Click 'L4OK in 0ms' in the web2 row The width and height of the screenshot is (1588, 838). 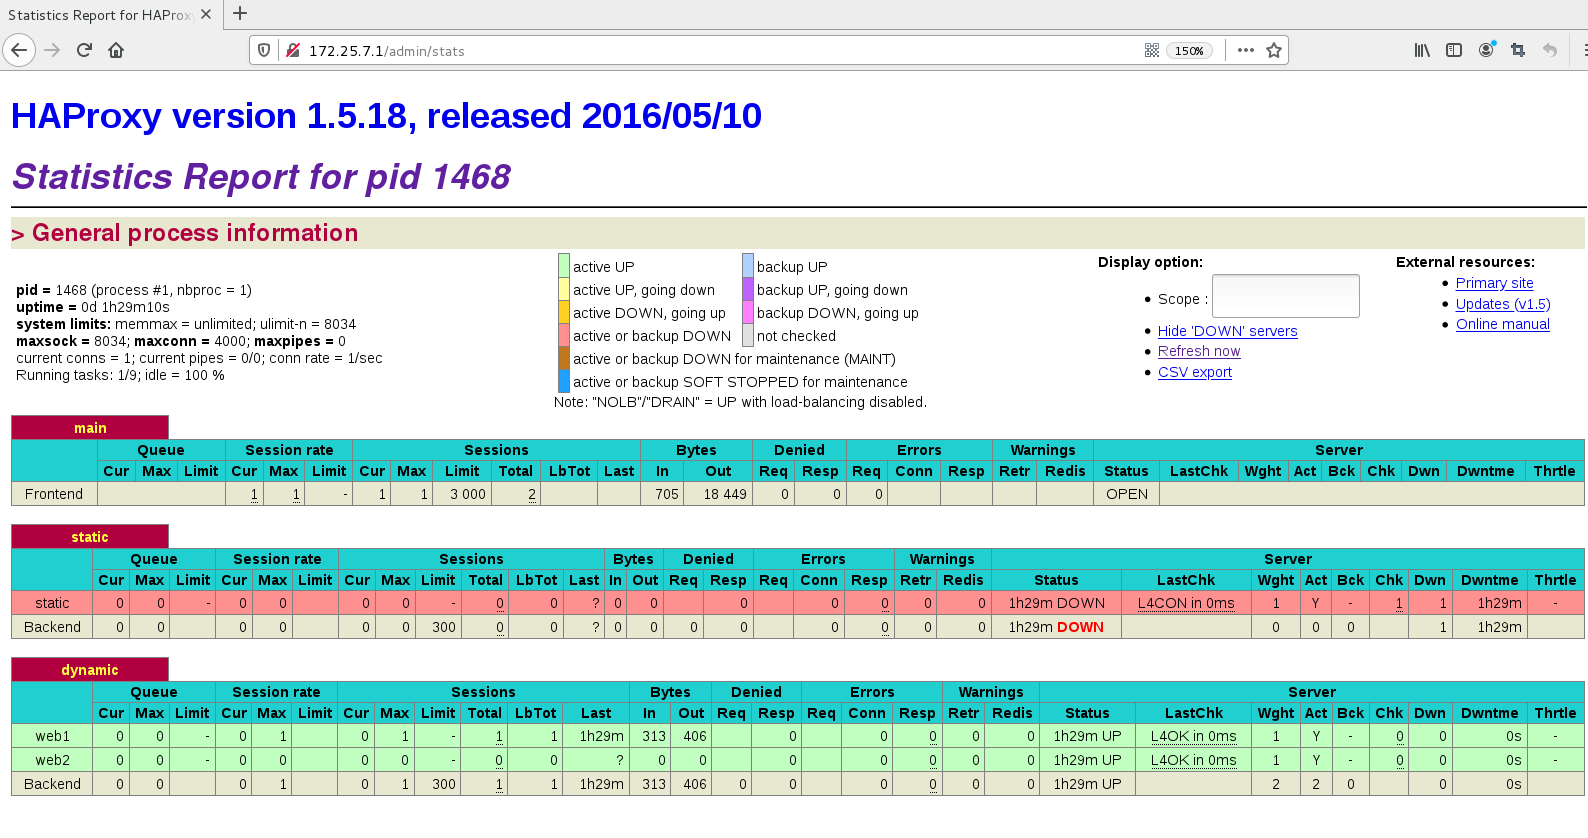tap(1194, 760)
